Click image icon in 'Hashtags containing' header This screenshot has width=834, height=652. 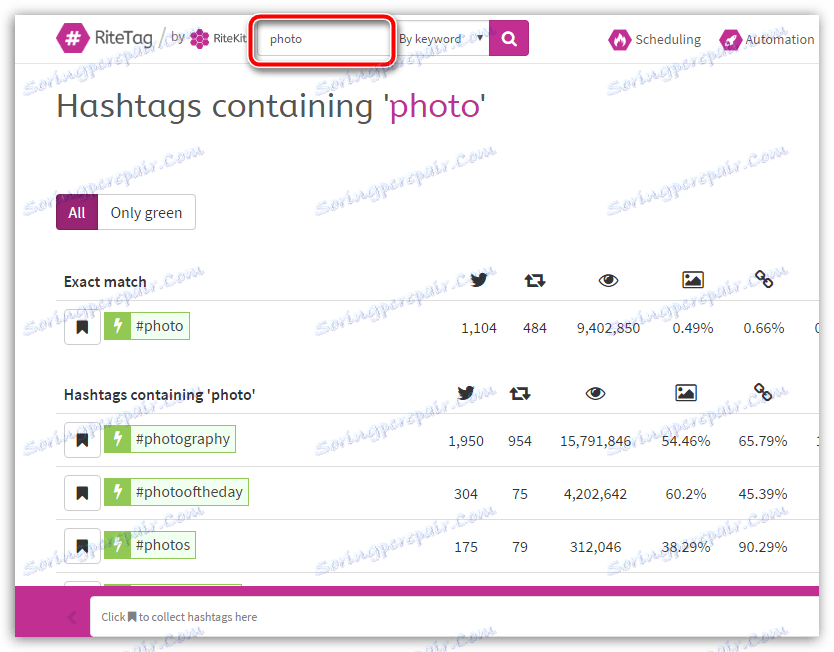coord(686,393)
